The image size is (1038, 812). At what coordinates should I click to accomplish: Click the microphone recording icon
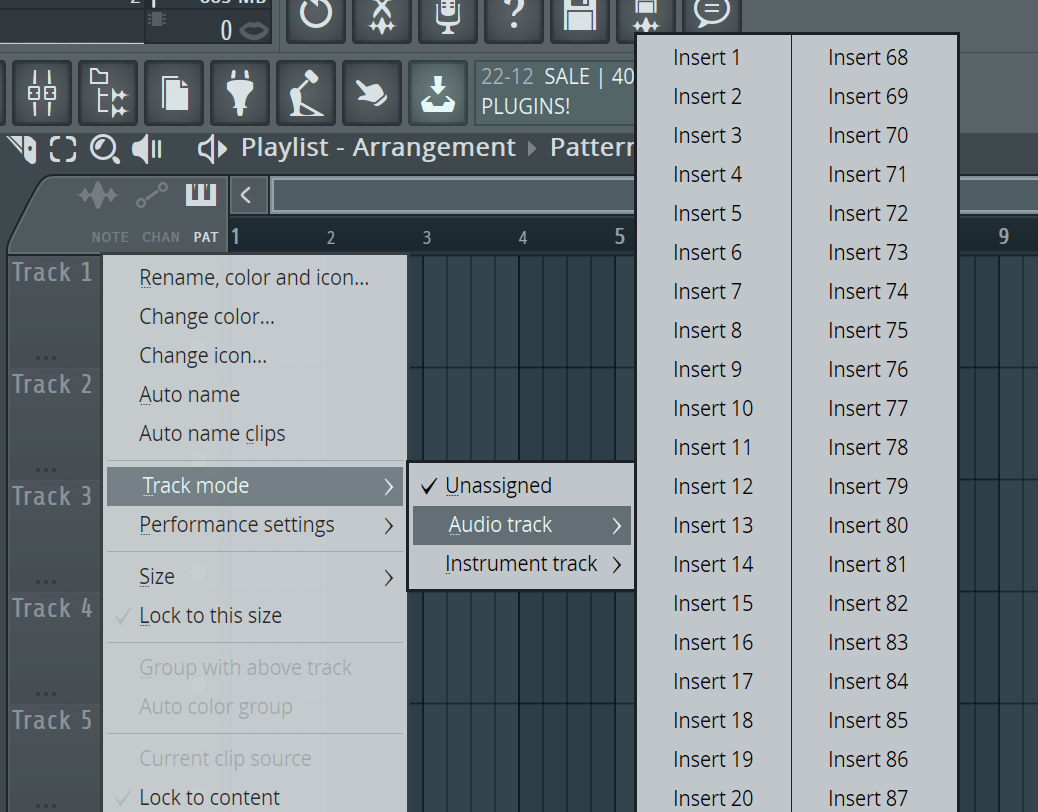coord(447,18)
